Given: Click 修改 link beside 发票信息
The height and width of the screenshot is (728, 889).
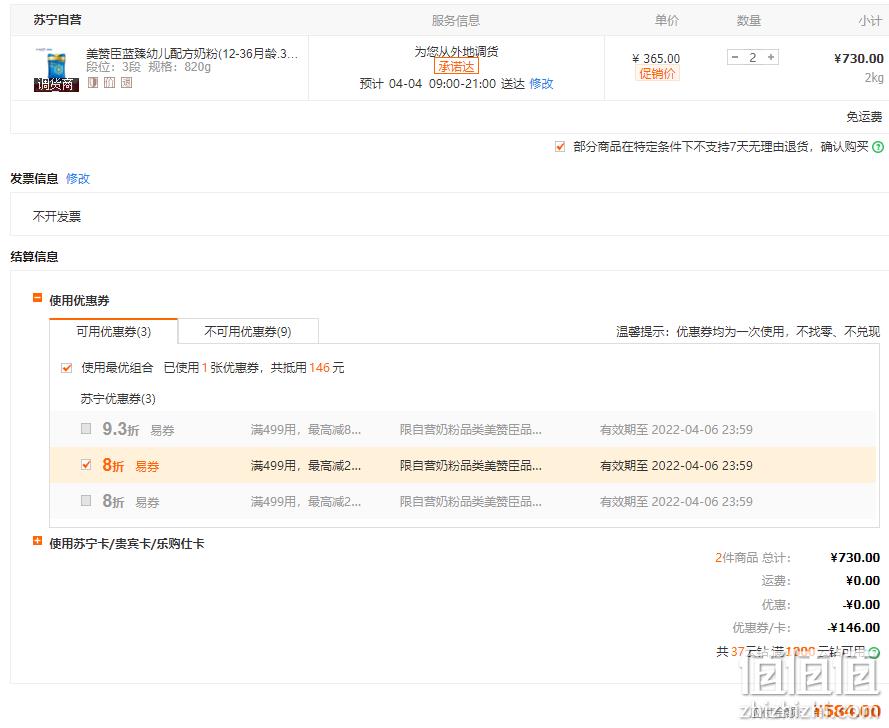Looking at the screenshot, I should tap(78, 179).
